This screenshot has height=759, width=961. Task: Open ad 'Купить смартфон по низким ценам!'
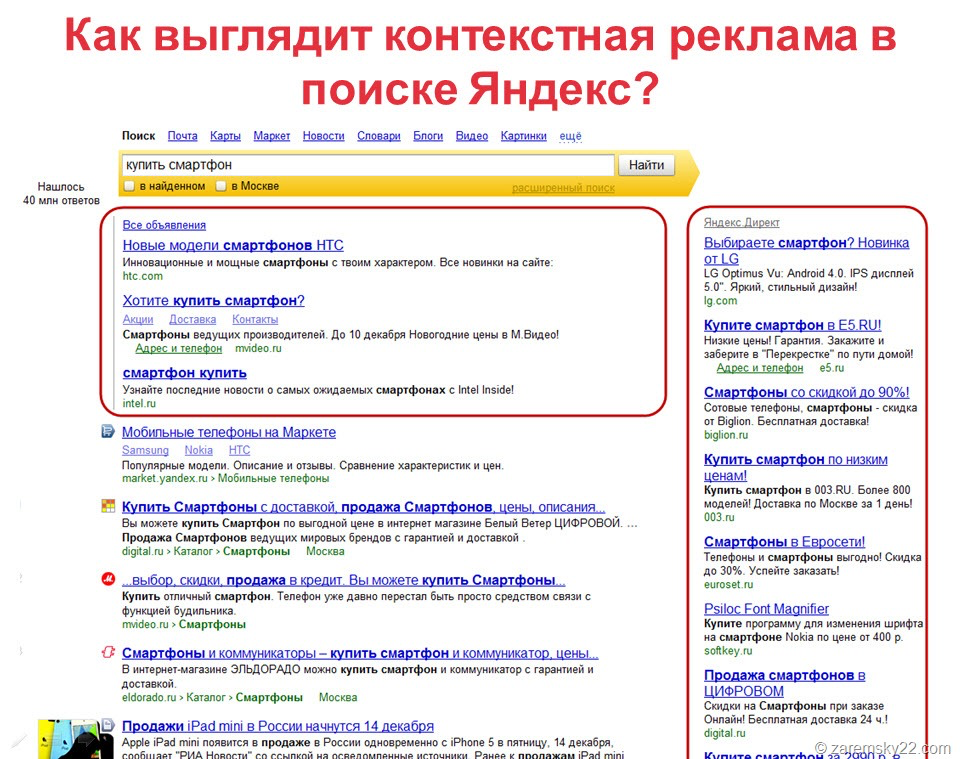coord(796,467)
